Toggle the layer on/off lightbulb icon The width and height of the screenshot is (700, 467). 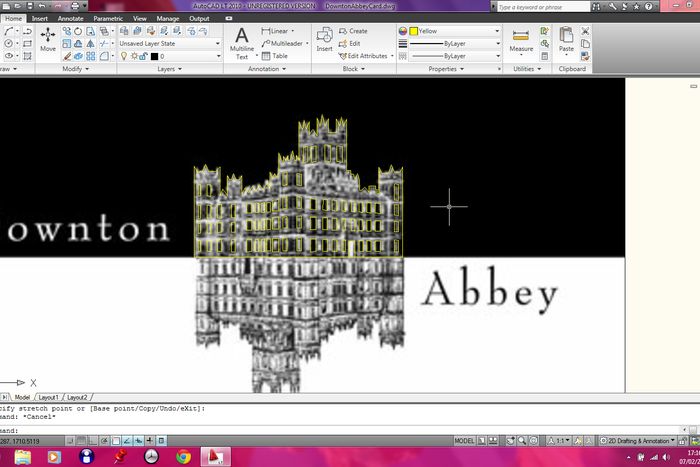123,57
